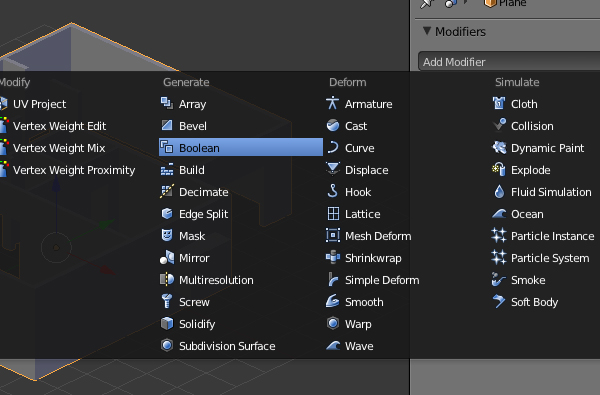The image size is (600, 395).
Task: Click the Array modifier icon
Action: [167, 103]
